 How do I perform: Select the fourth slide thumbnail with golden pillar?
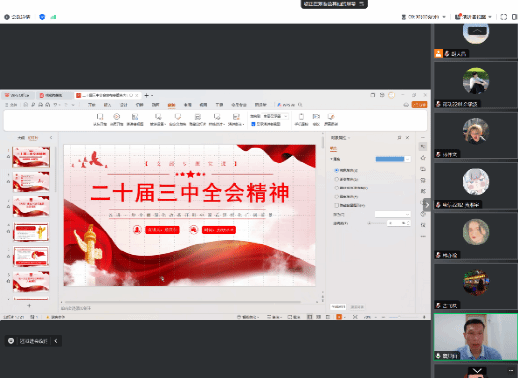point(31,232)
